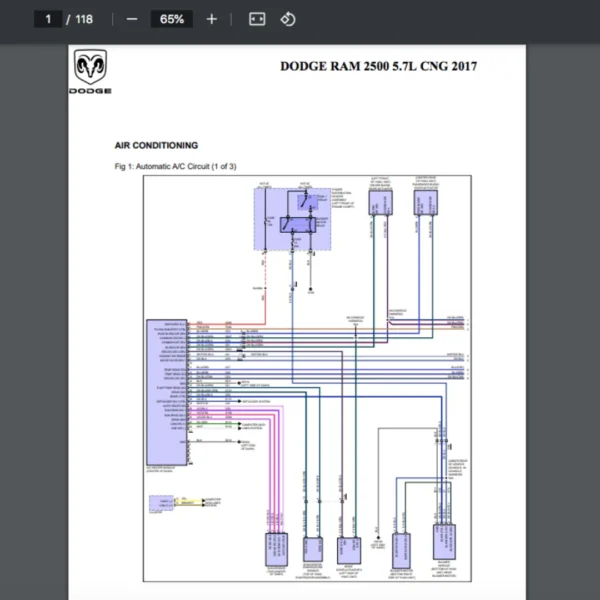
Task: Click the Dodge ram head logo
Action: click(89, 70)
